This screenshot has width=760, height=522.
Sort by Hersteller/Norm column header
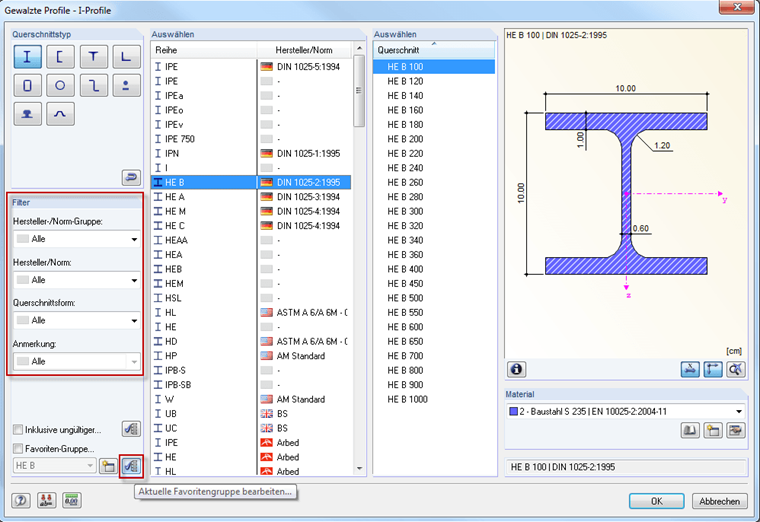point(304,50)
